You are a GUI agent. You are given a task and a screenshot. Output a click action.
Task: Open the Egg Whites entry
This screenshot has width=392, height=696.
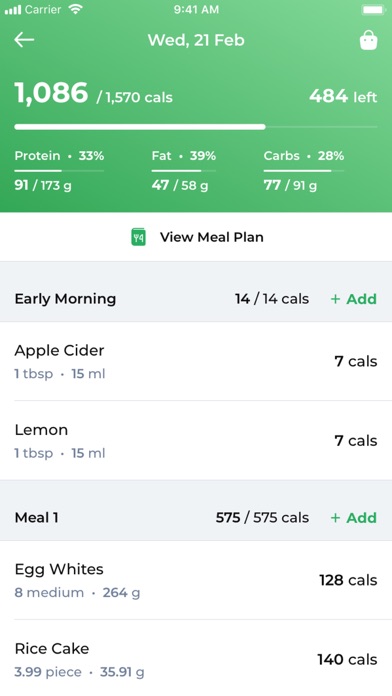[196, 580]
